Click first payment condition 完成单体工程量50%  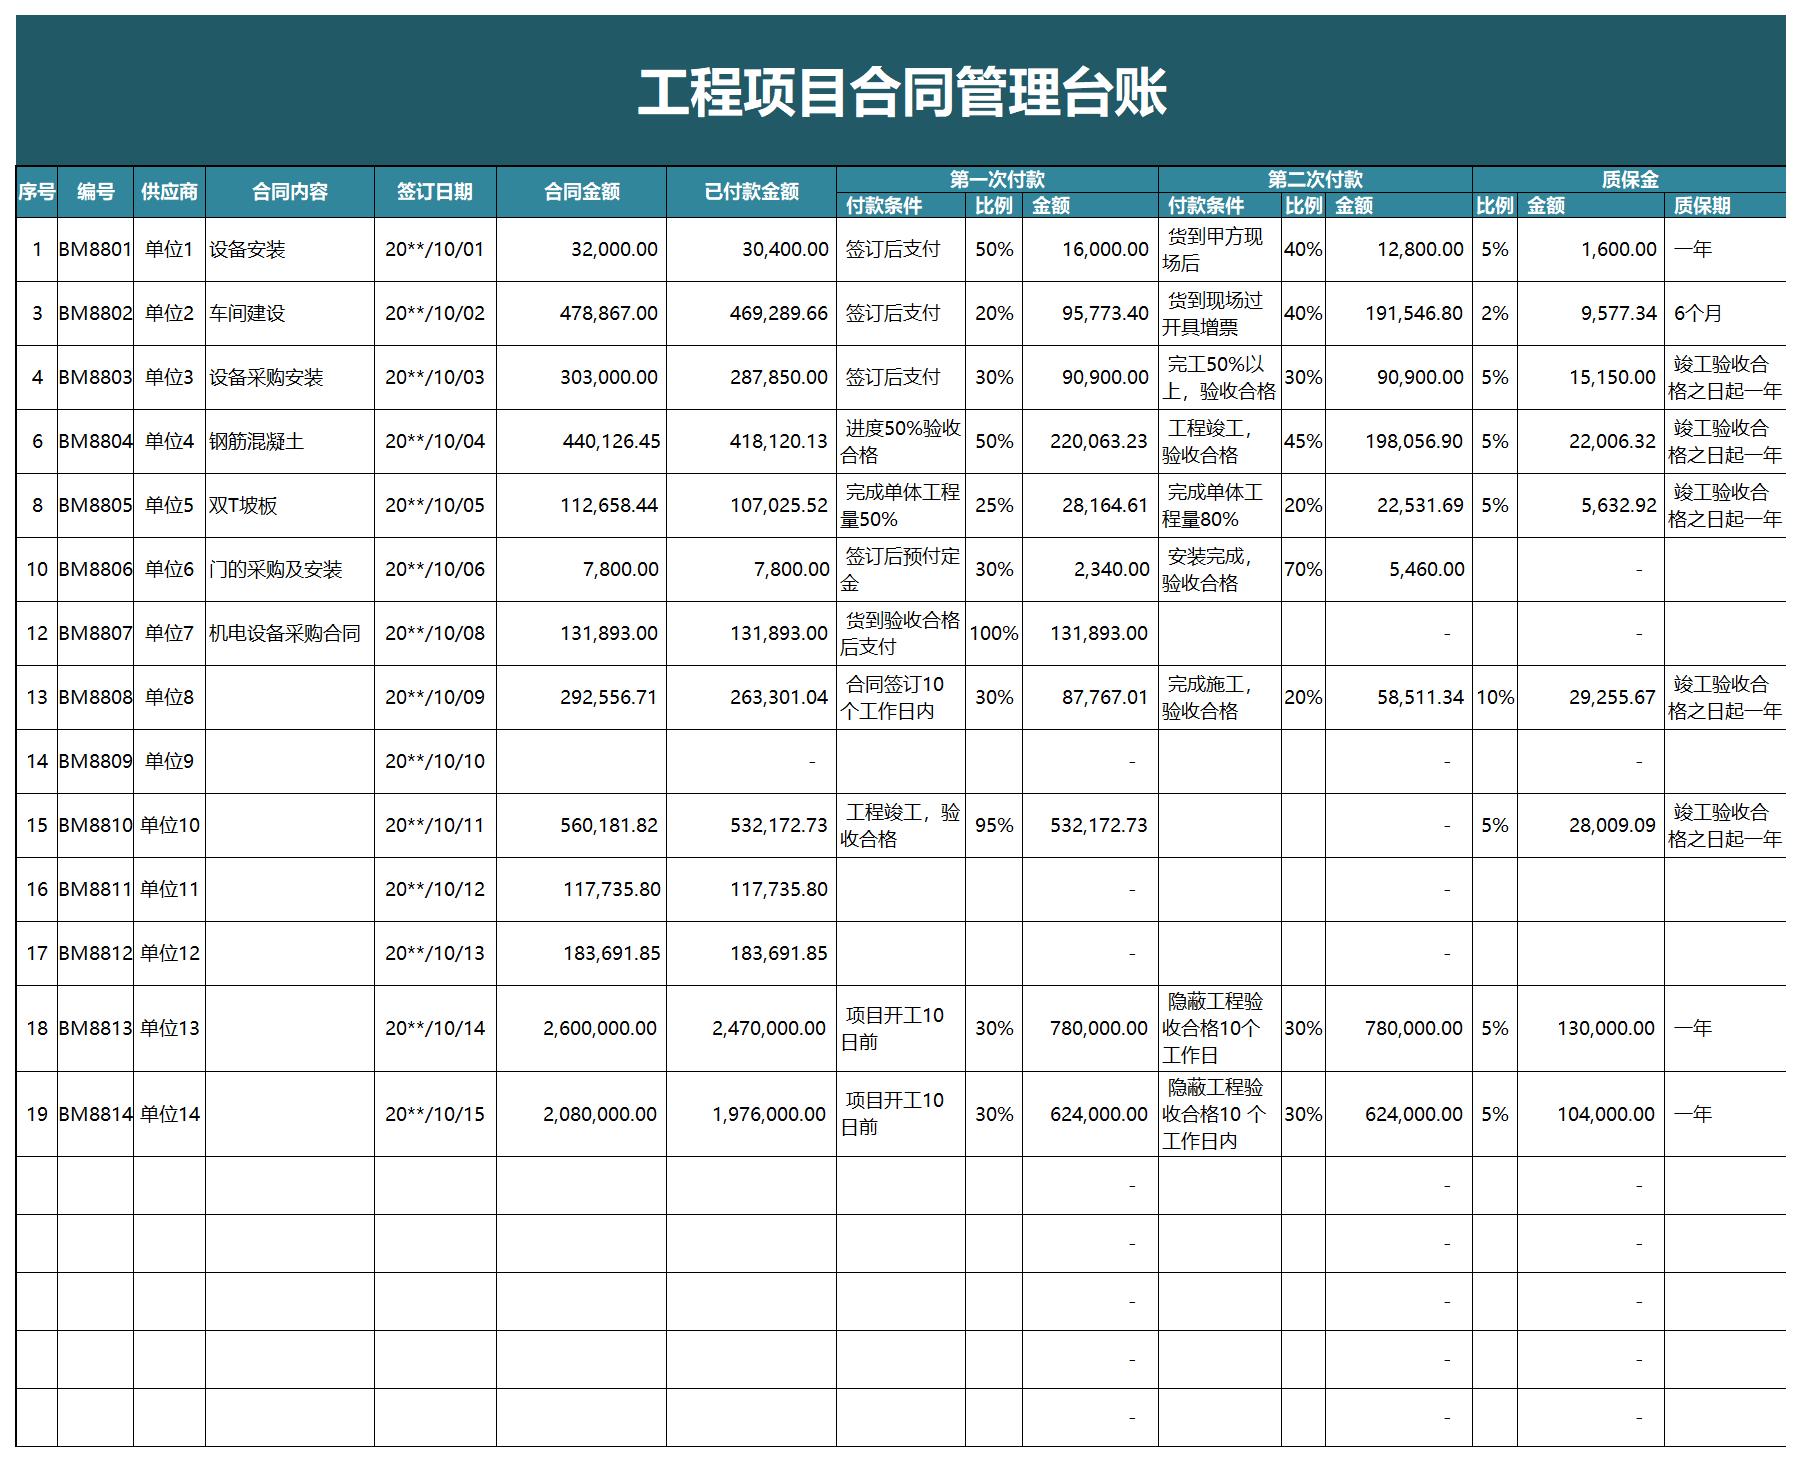click(x=901, y=505)
